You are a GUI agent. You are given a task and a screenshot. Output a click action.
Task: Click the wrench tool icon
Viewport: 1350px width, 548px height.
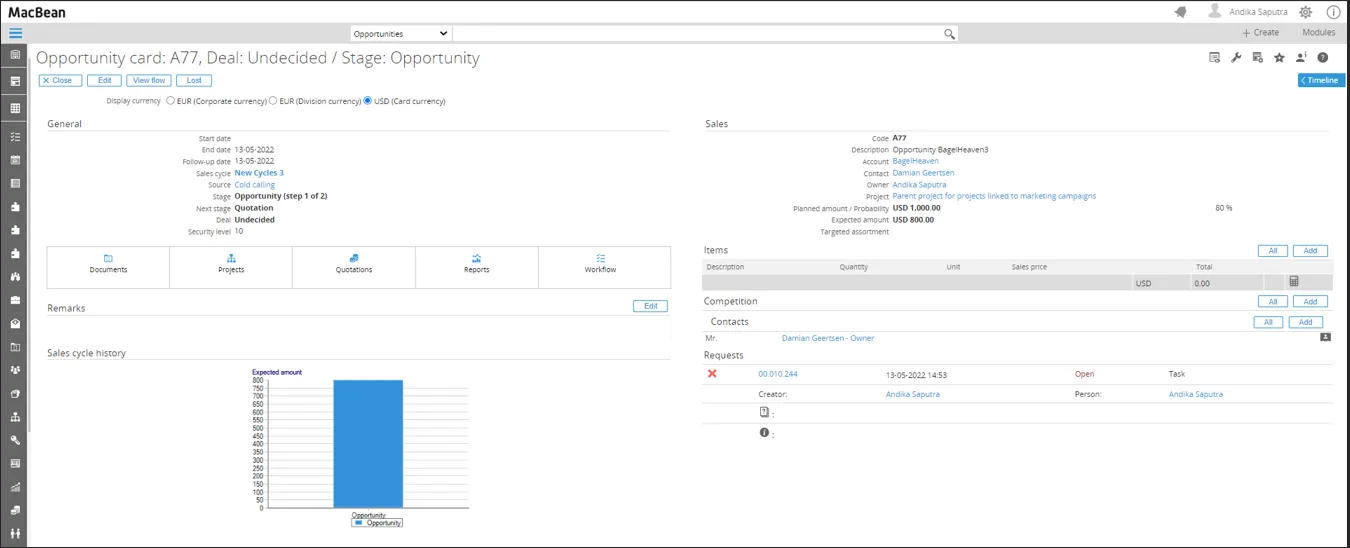pos(1236,58)
